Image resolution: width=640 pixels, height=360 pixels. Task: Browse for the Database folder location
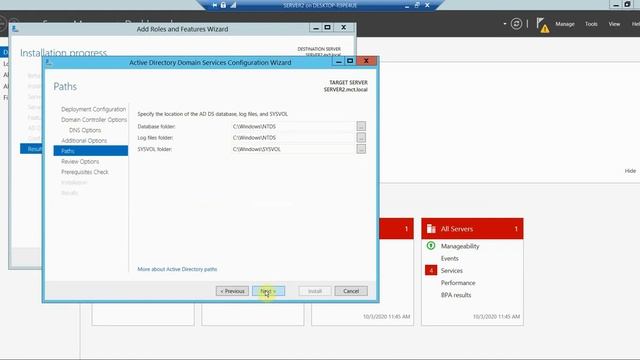pos(361,126)
